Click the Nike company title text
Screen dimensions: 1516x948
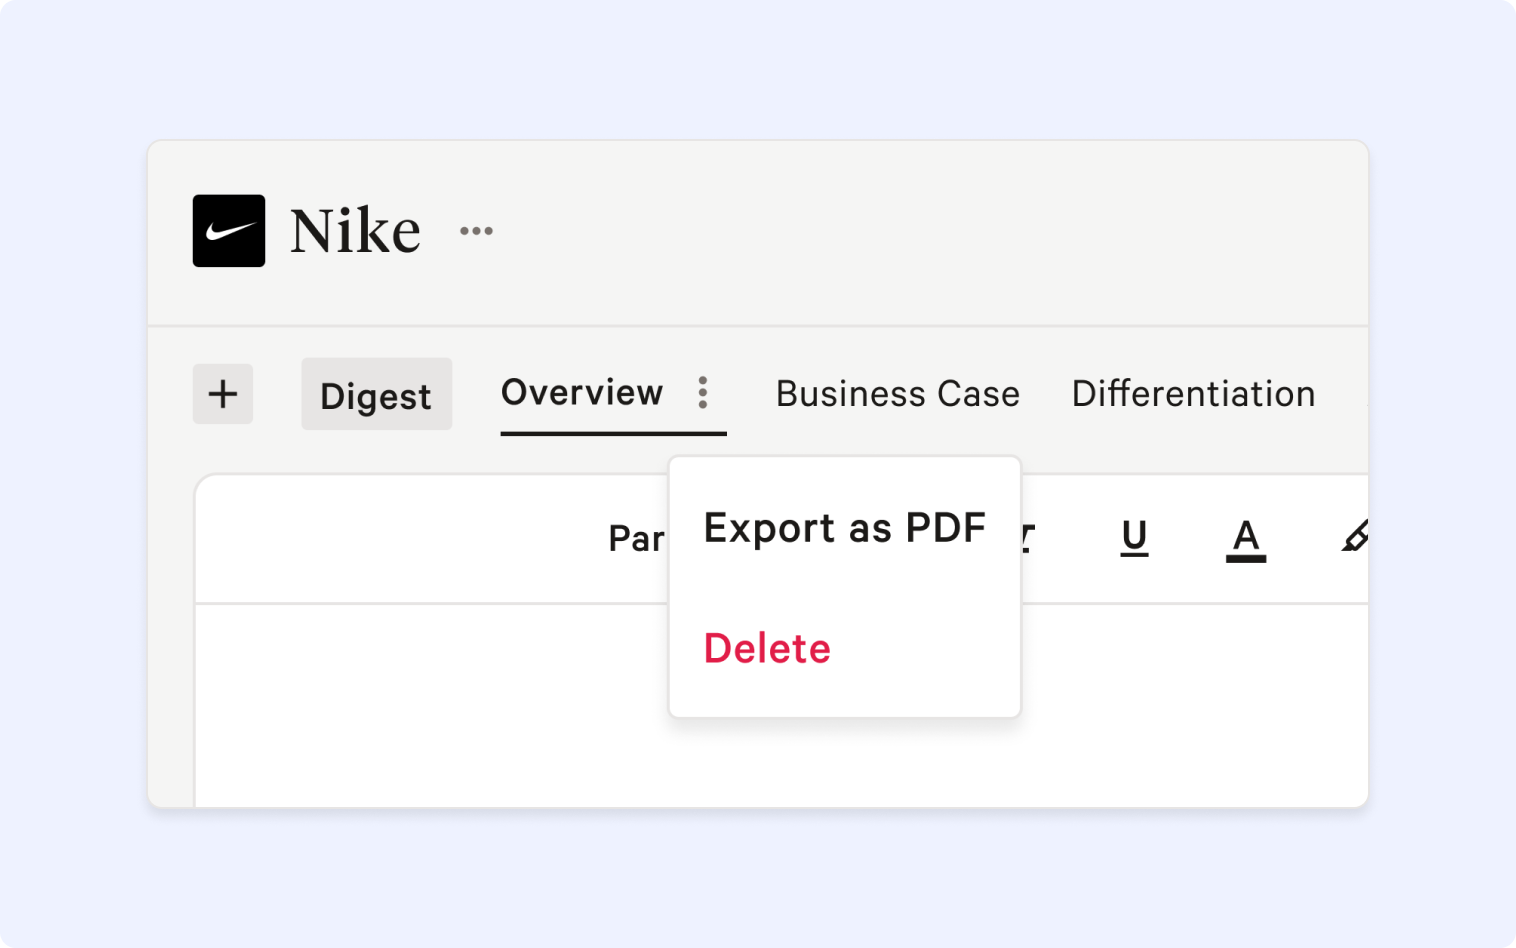pos(355,231)
